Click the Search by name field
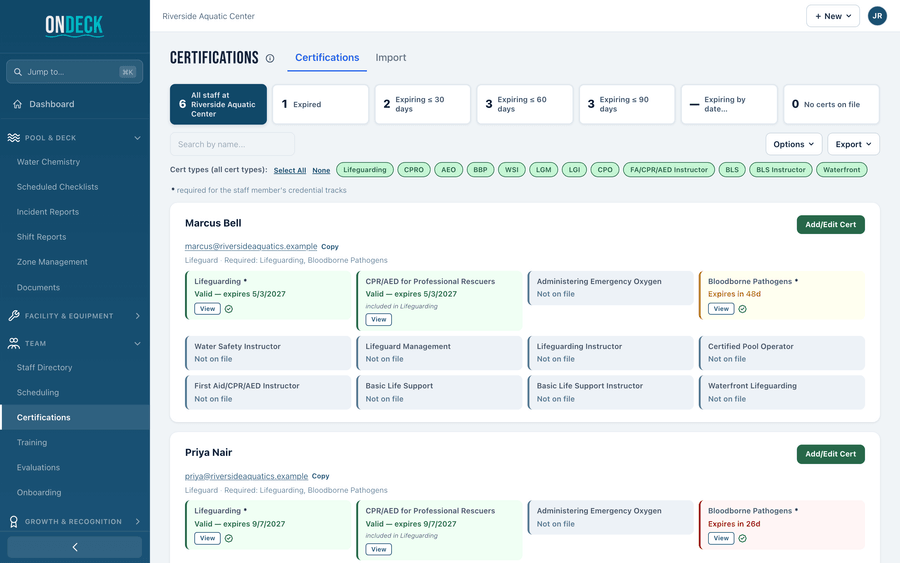900x563 pixels. click(x=232, y=144)
